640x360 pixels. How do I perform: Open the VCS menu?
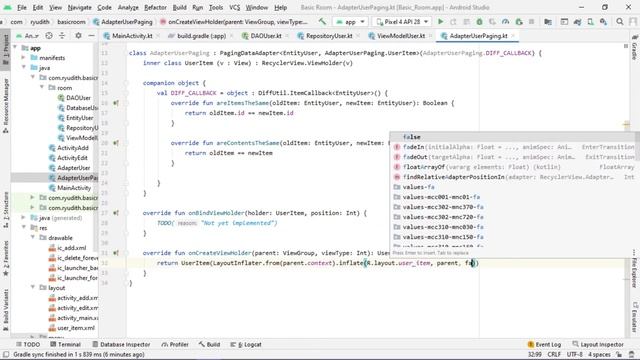tap(234, 7)
